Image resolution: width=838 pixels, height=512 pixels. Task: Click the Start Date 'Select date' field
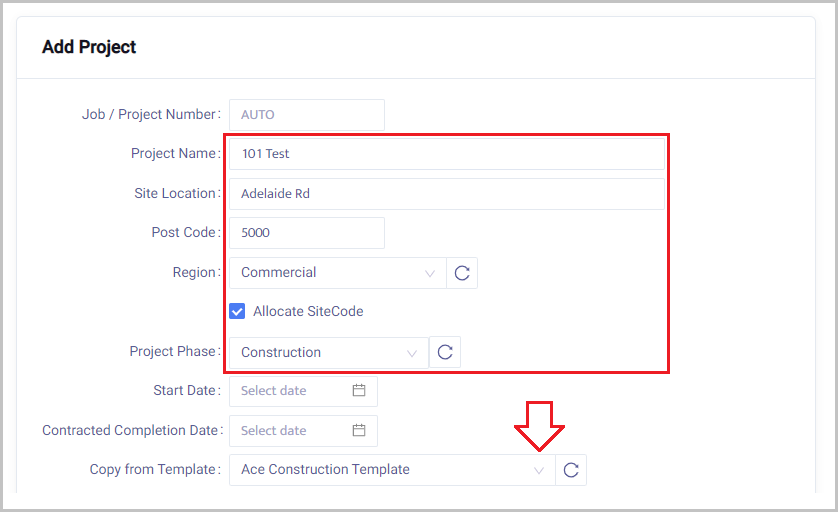tap(290, 390)
